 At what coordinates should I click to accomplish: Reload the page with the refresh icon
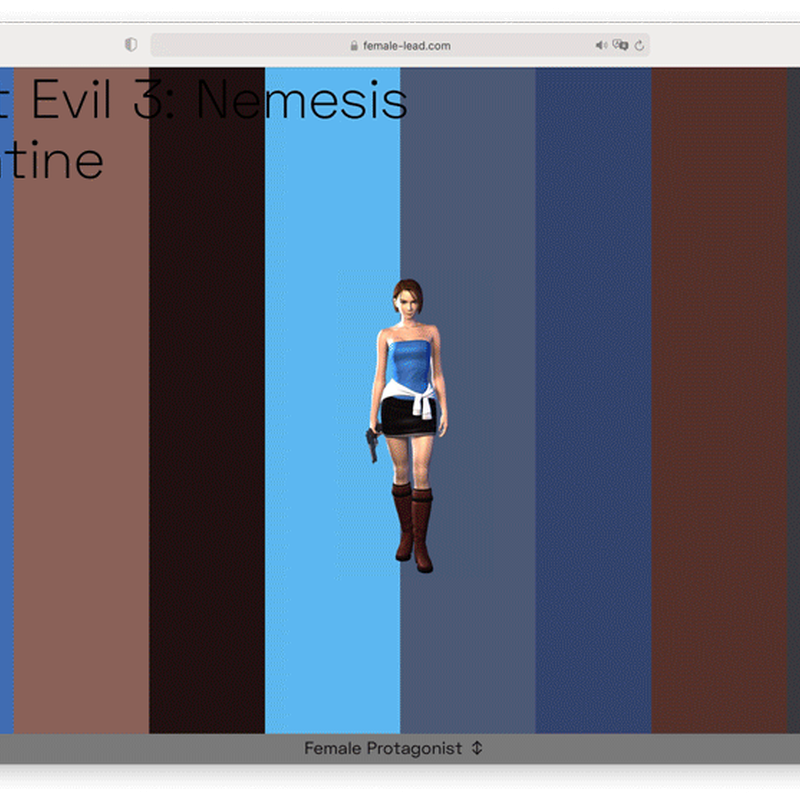[640, 45]
